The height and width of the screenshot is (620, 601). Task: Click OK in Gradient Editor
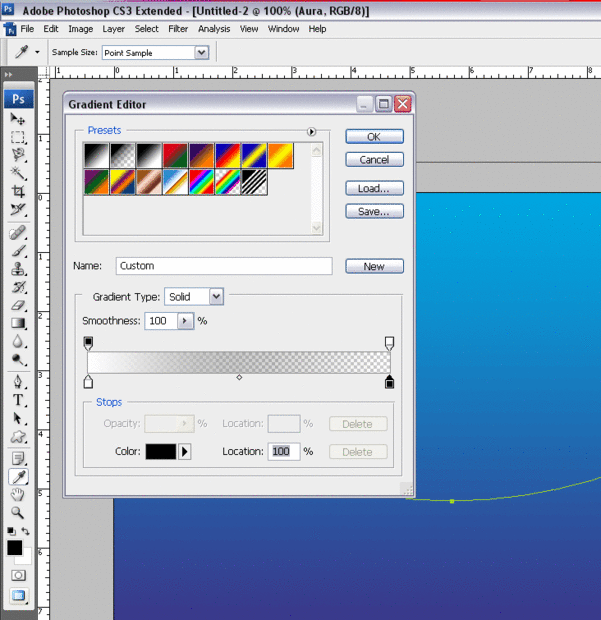click(374, 137)
